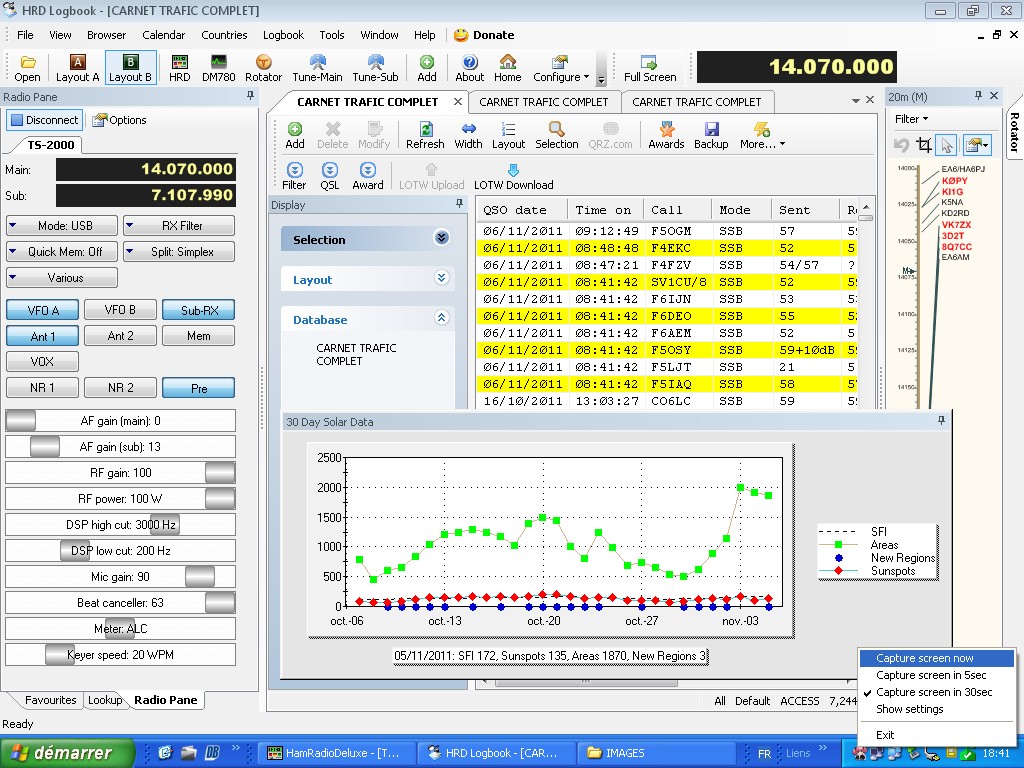1024x768 pixels.
Task: Add a new logbook entry
Action: pyautogui.click(x=295, y=135)
